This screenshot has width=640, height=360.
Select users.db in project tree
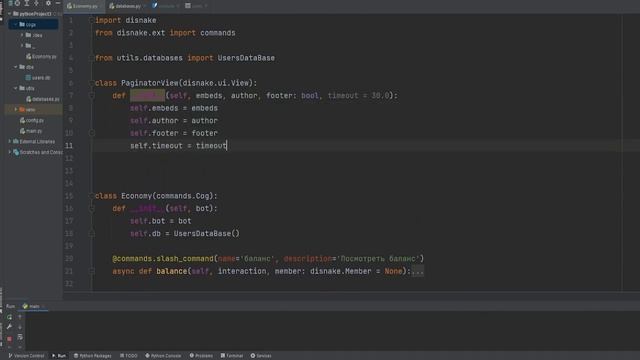(x=38, y=78)
